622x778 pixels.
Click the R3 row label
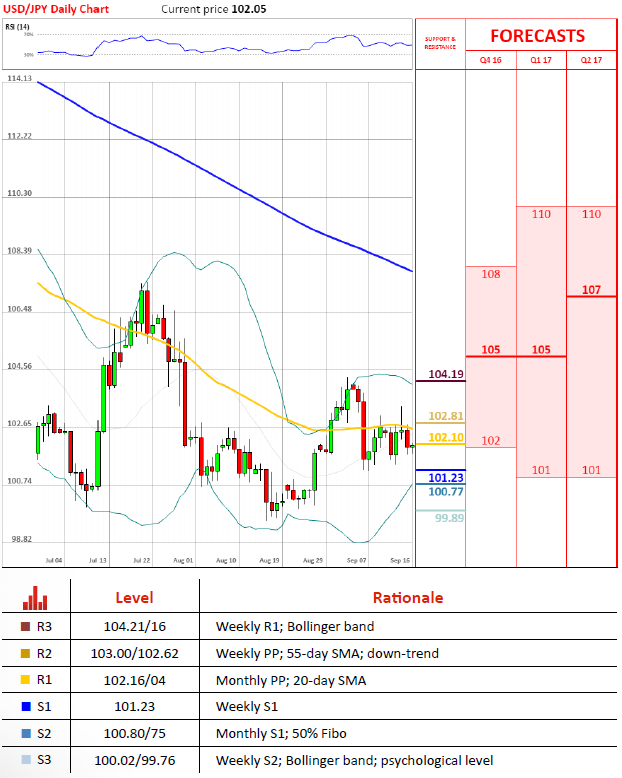(x=44, y=627)
